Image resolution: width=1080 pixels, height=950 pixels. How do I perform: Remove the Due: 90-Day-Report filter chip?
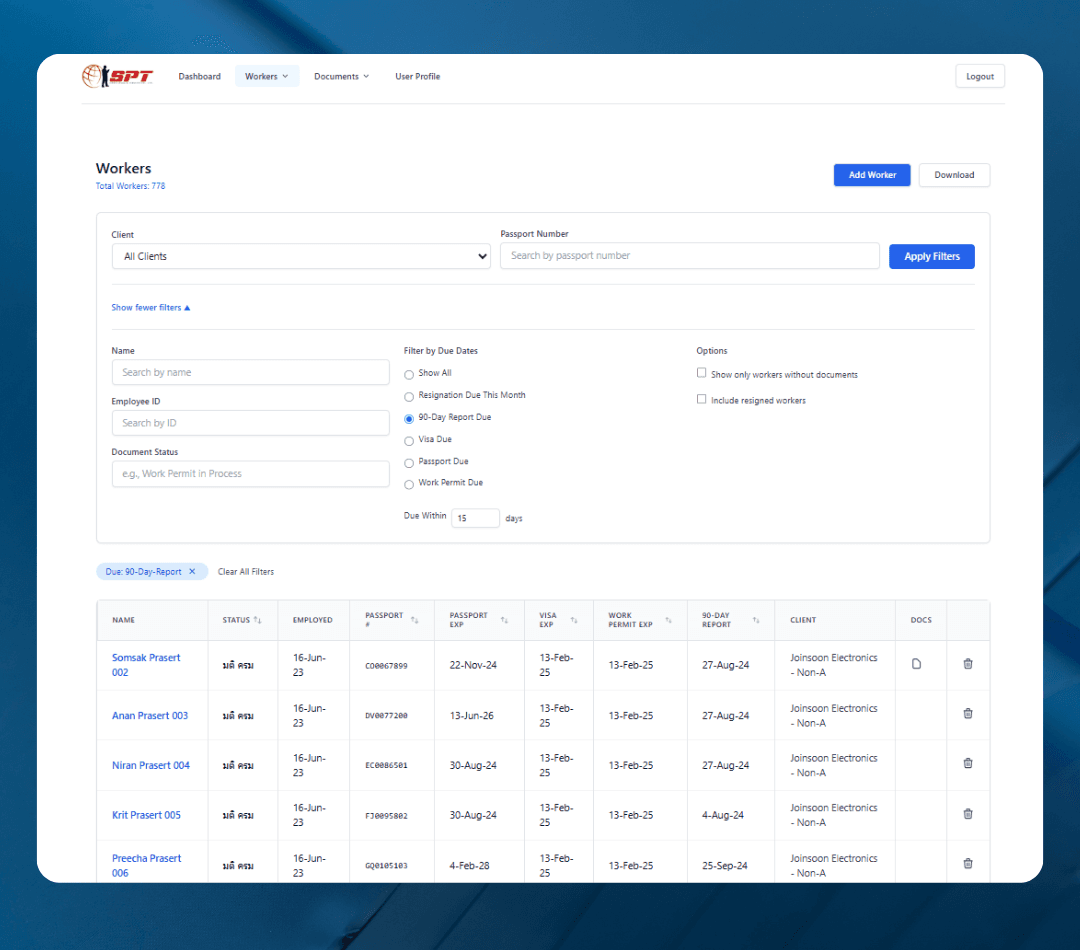click(x=192, y=572)
